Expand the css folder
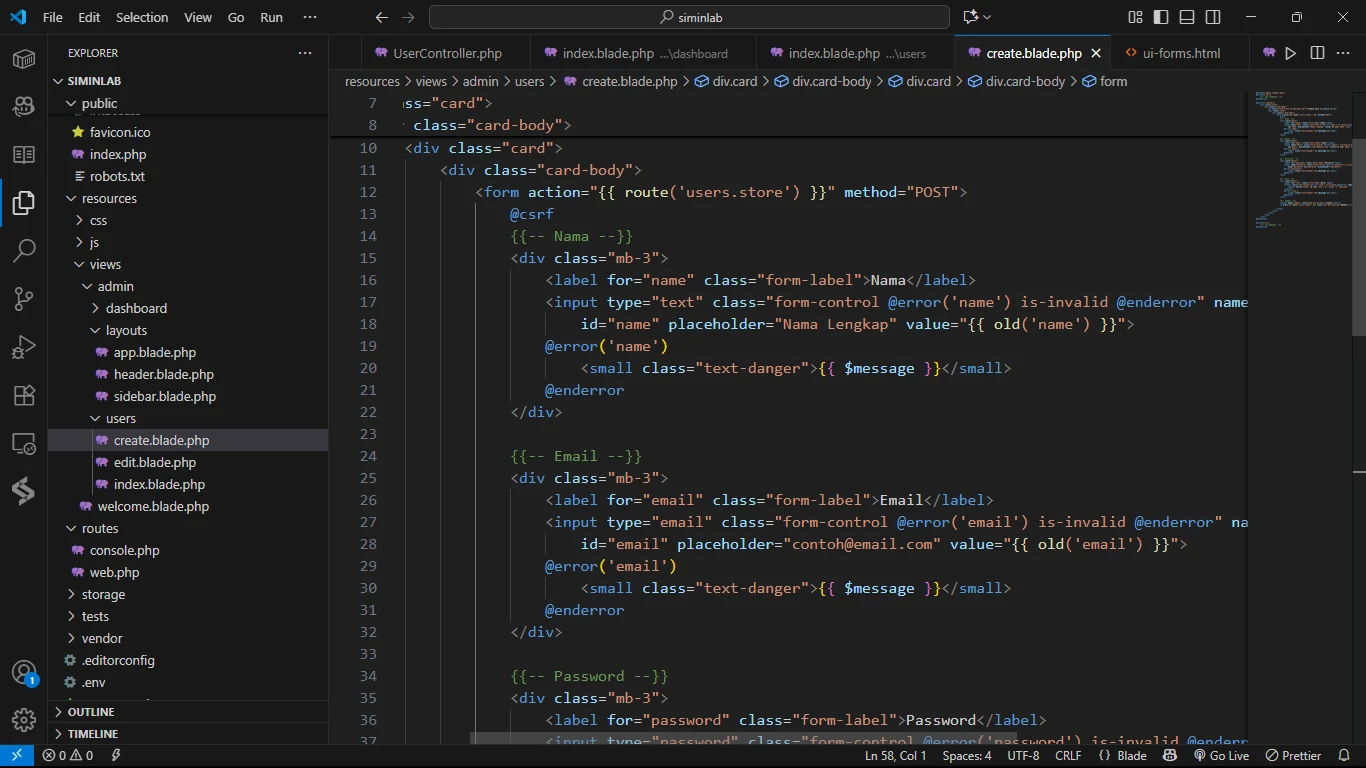The height and width of the screenshot is (768, 1366). 98,220
